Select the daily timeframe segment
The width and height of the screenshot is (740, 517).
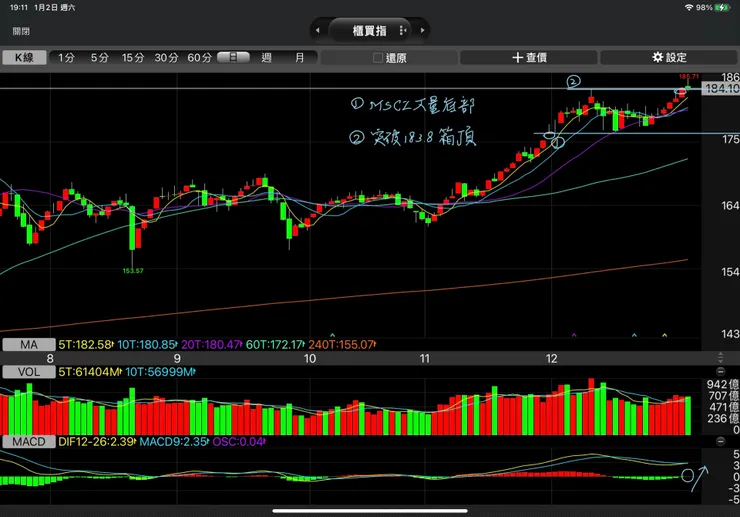(233, 58)
